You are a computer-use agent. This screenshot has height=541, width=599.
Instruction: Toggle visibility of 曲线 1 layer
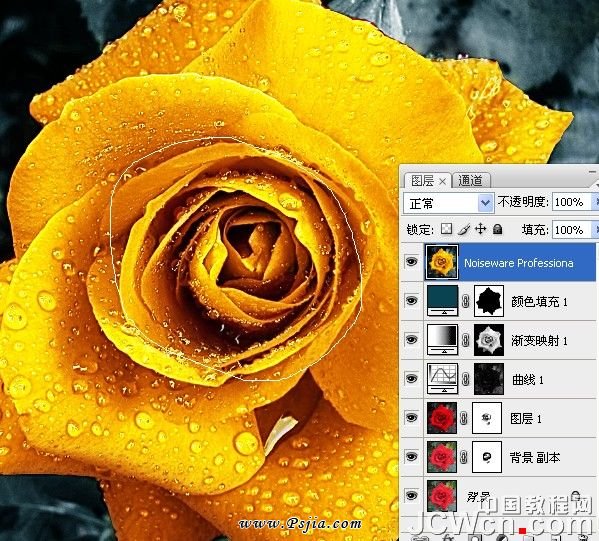pos(411,378)
